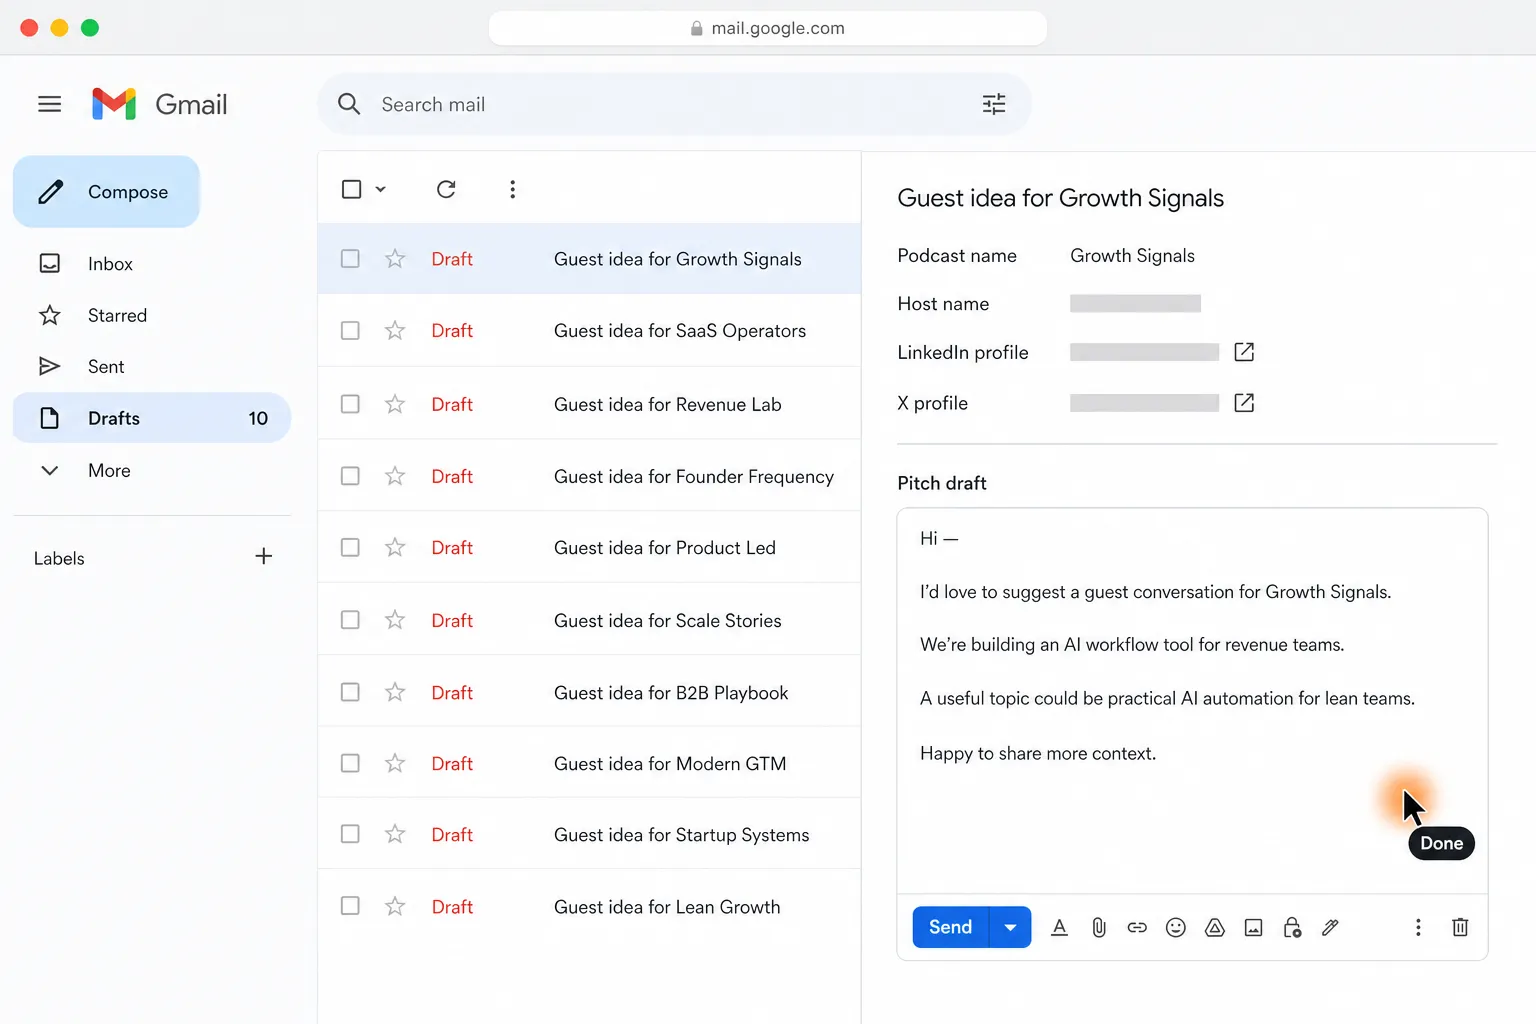This screenshot has height=1024, width=1536.
Task: Insert signature with the pen icon
Action: [x=1330, y=928]
